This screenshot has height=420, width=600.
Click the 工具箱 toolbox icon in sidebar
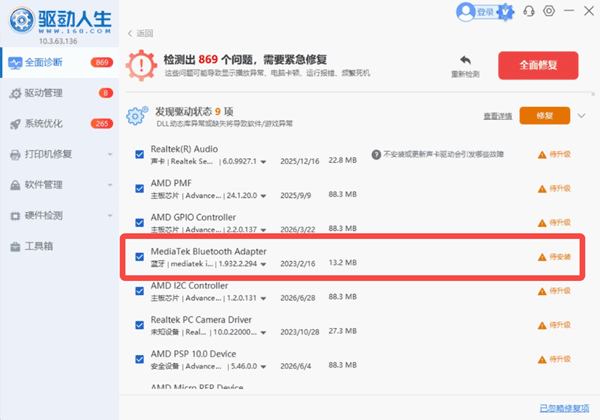15,247
